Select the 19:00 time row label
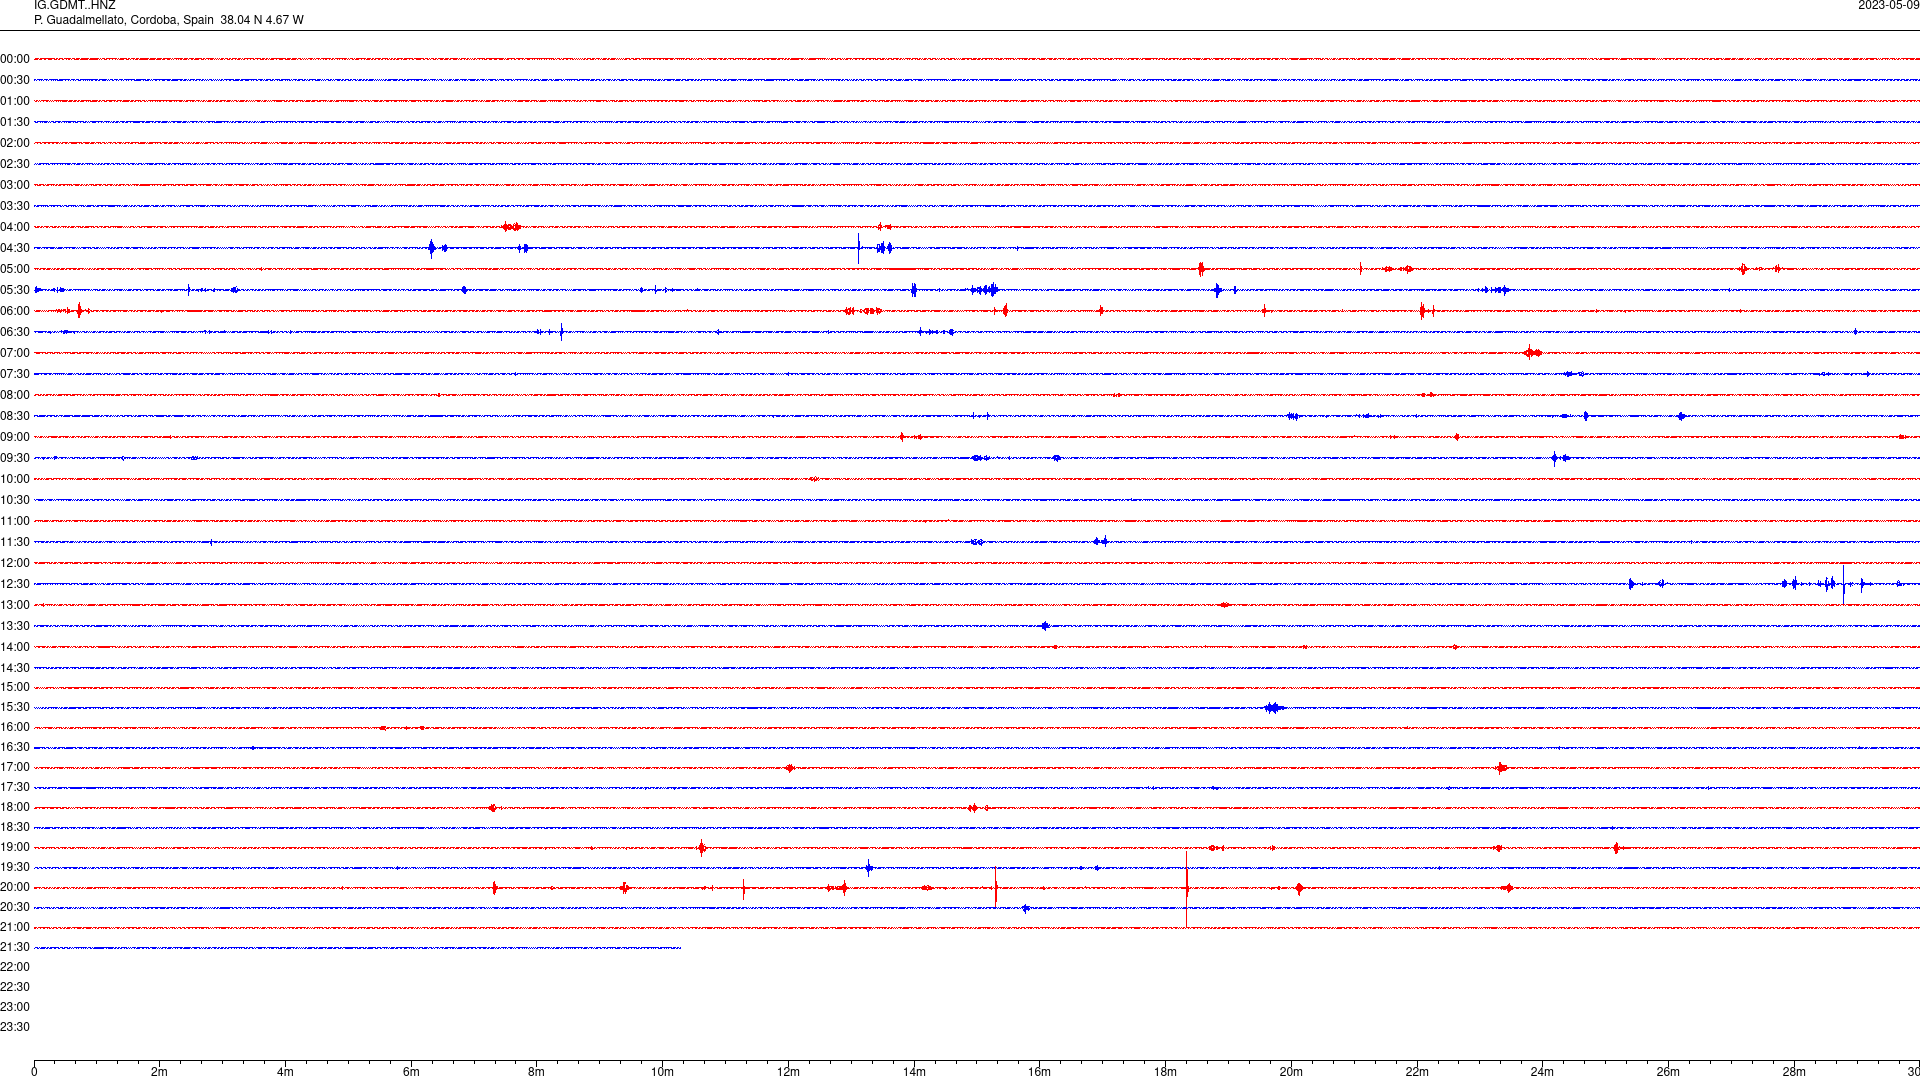1920x1080 pixels. click(x=15, y=847)
